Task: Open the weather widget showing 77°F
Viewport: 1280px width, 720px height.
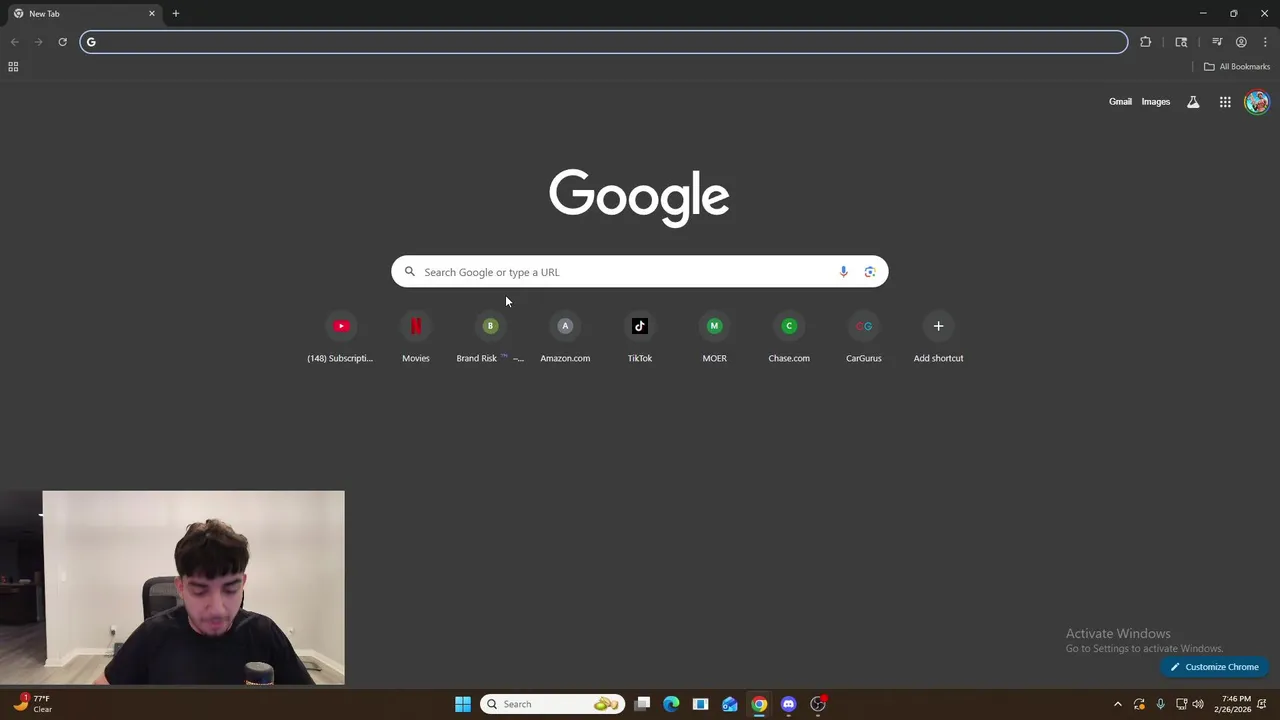Action: tap(32, 704)
